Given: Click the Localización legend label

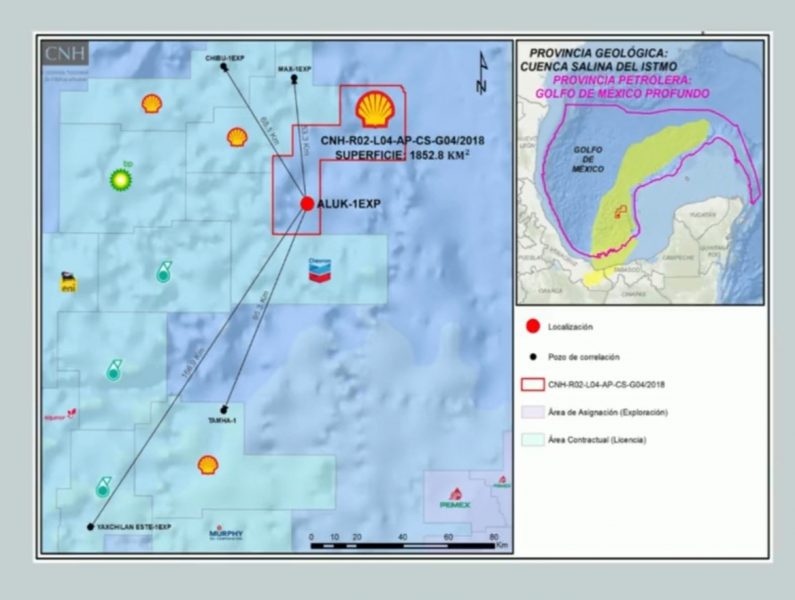Looking at the screenshot, I should tap(570, 327).
